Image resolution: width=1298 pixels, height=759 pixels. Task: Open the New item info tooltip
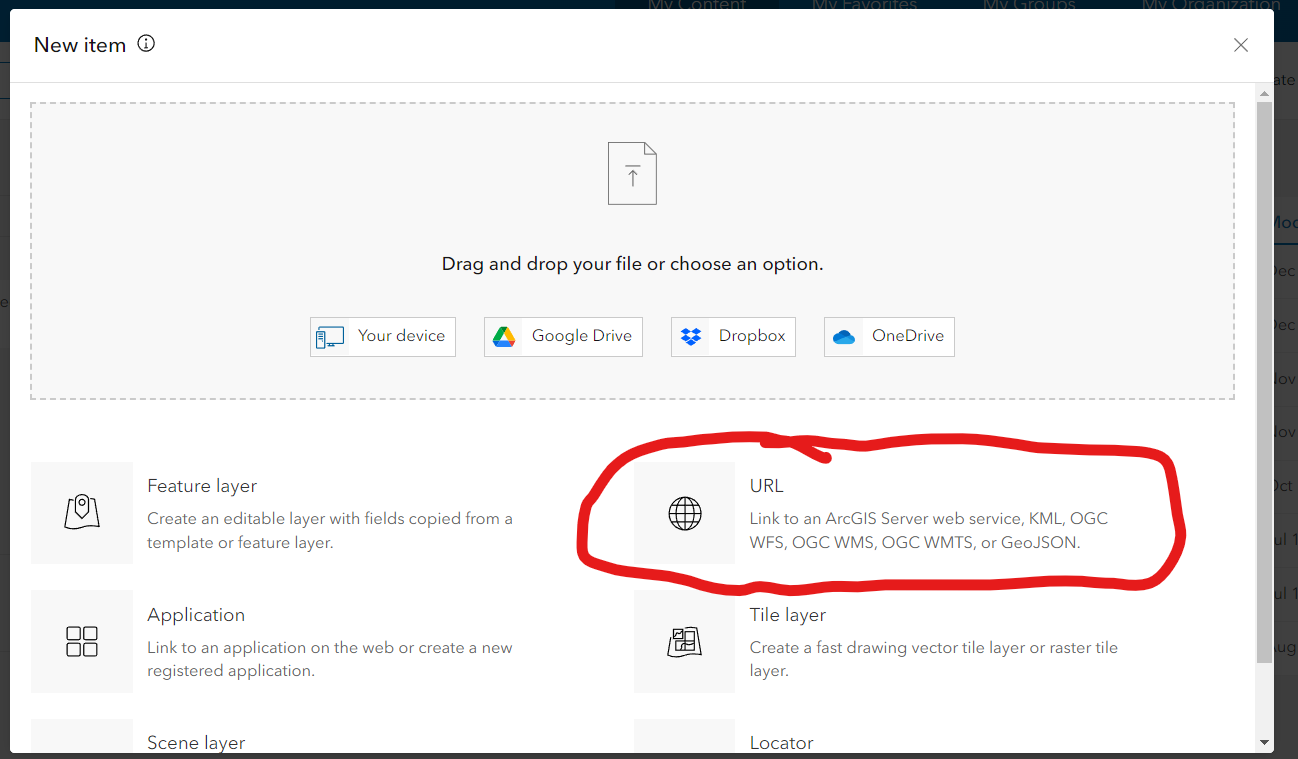[146, 44]
